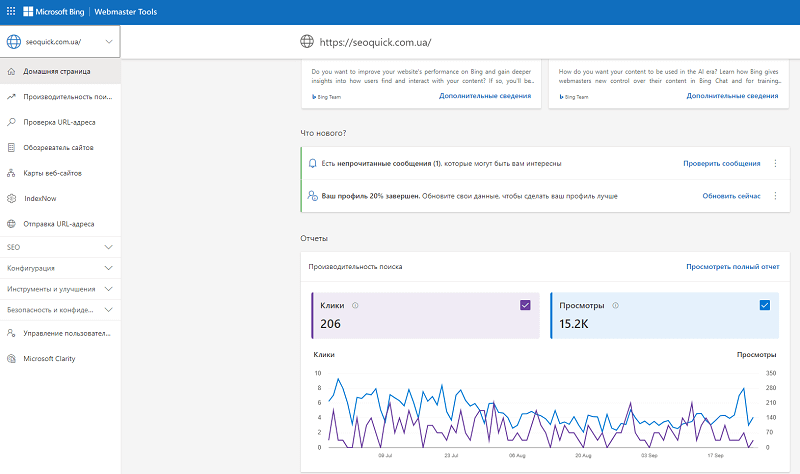Click the info icon next to Клики
Viewport: 800px width, 474px height.
coord(355,306)
